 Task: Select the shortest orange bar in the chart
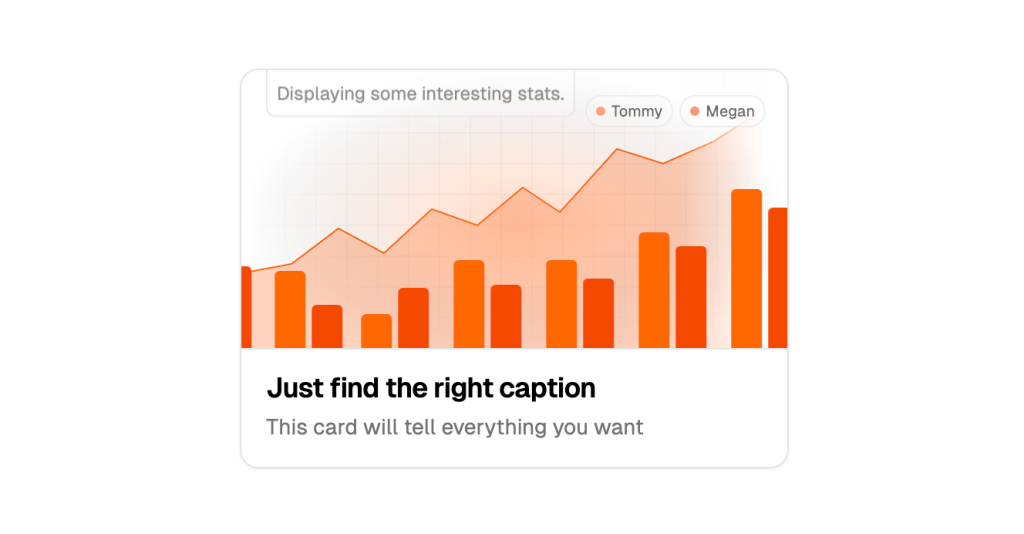coord(376,331)
